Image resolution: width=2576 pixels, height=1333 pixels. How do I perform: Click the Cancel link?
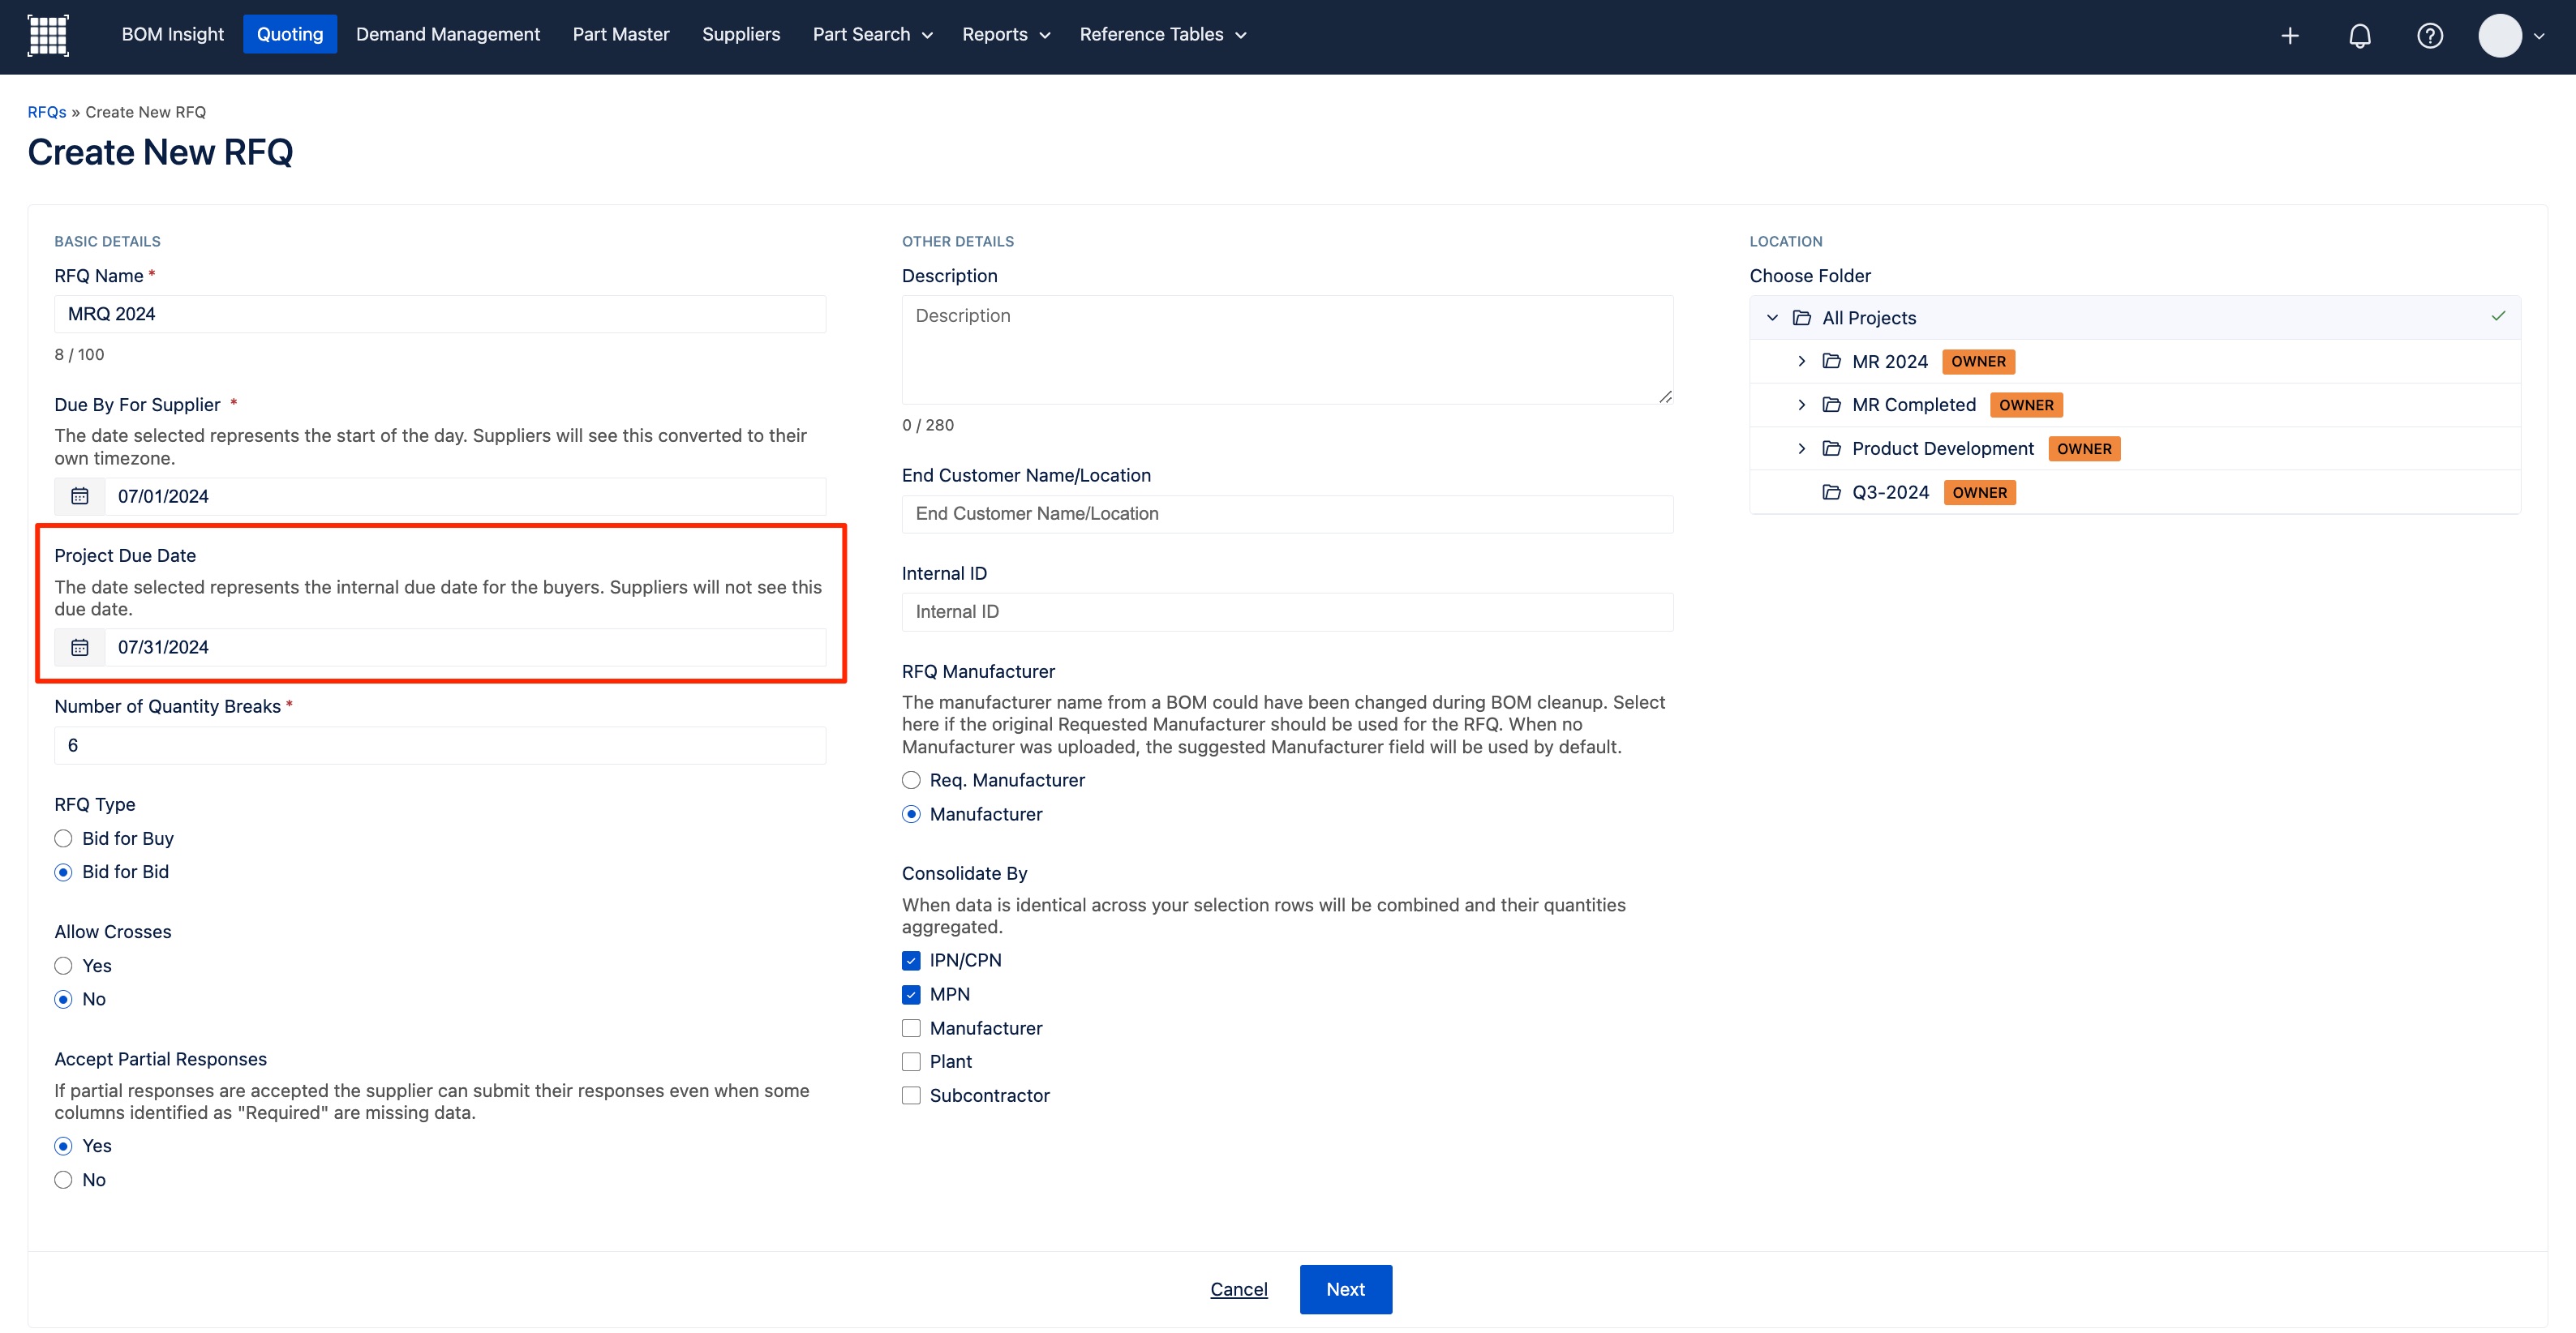(x=1239, y=1289)
